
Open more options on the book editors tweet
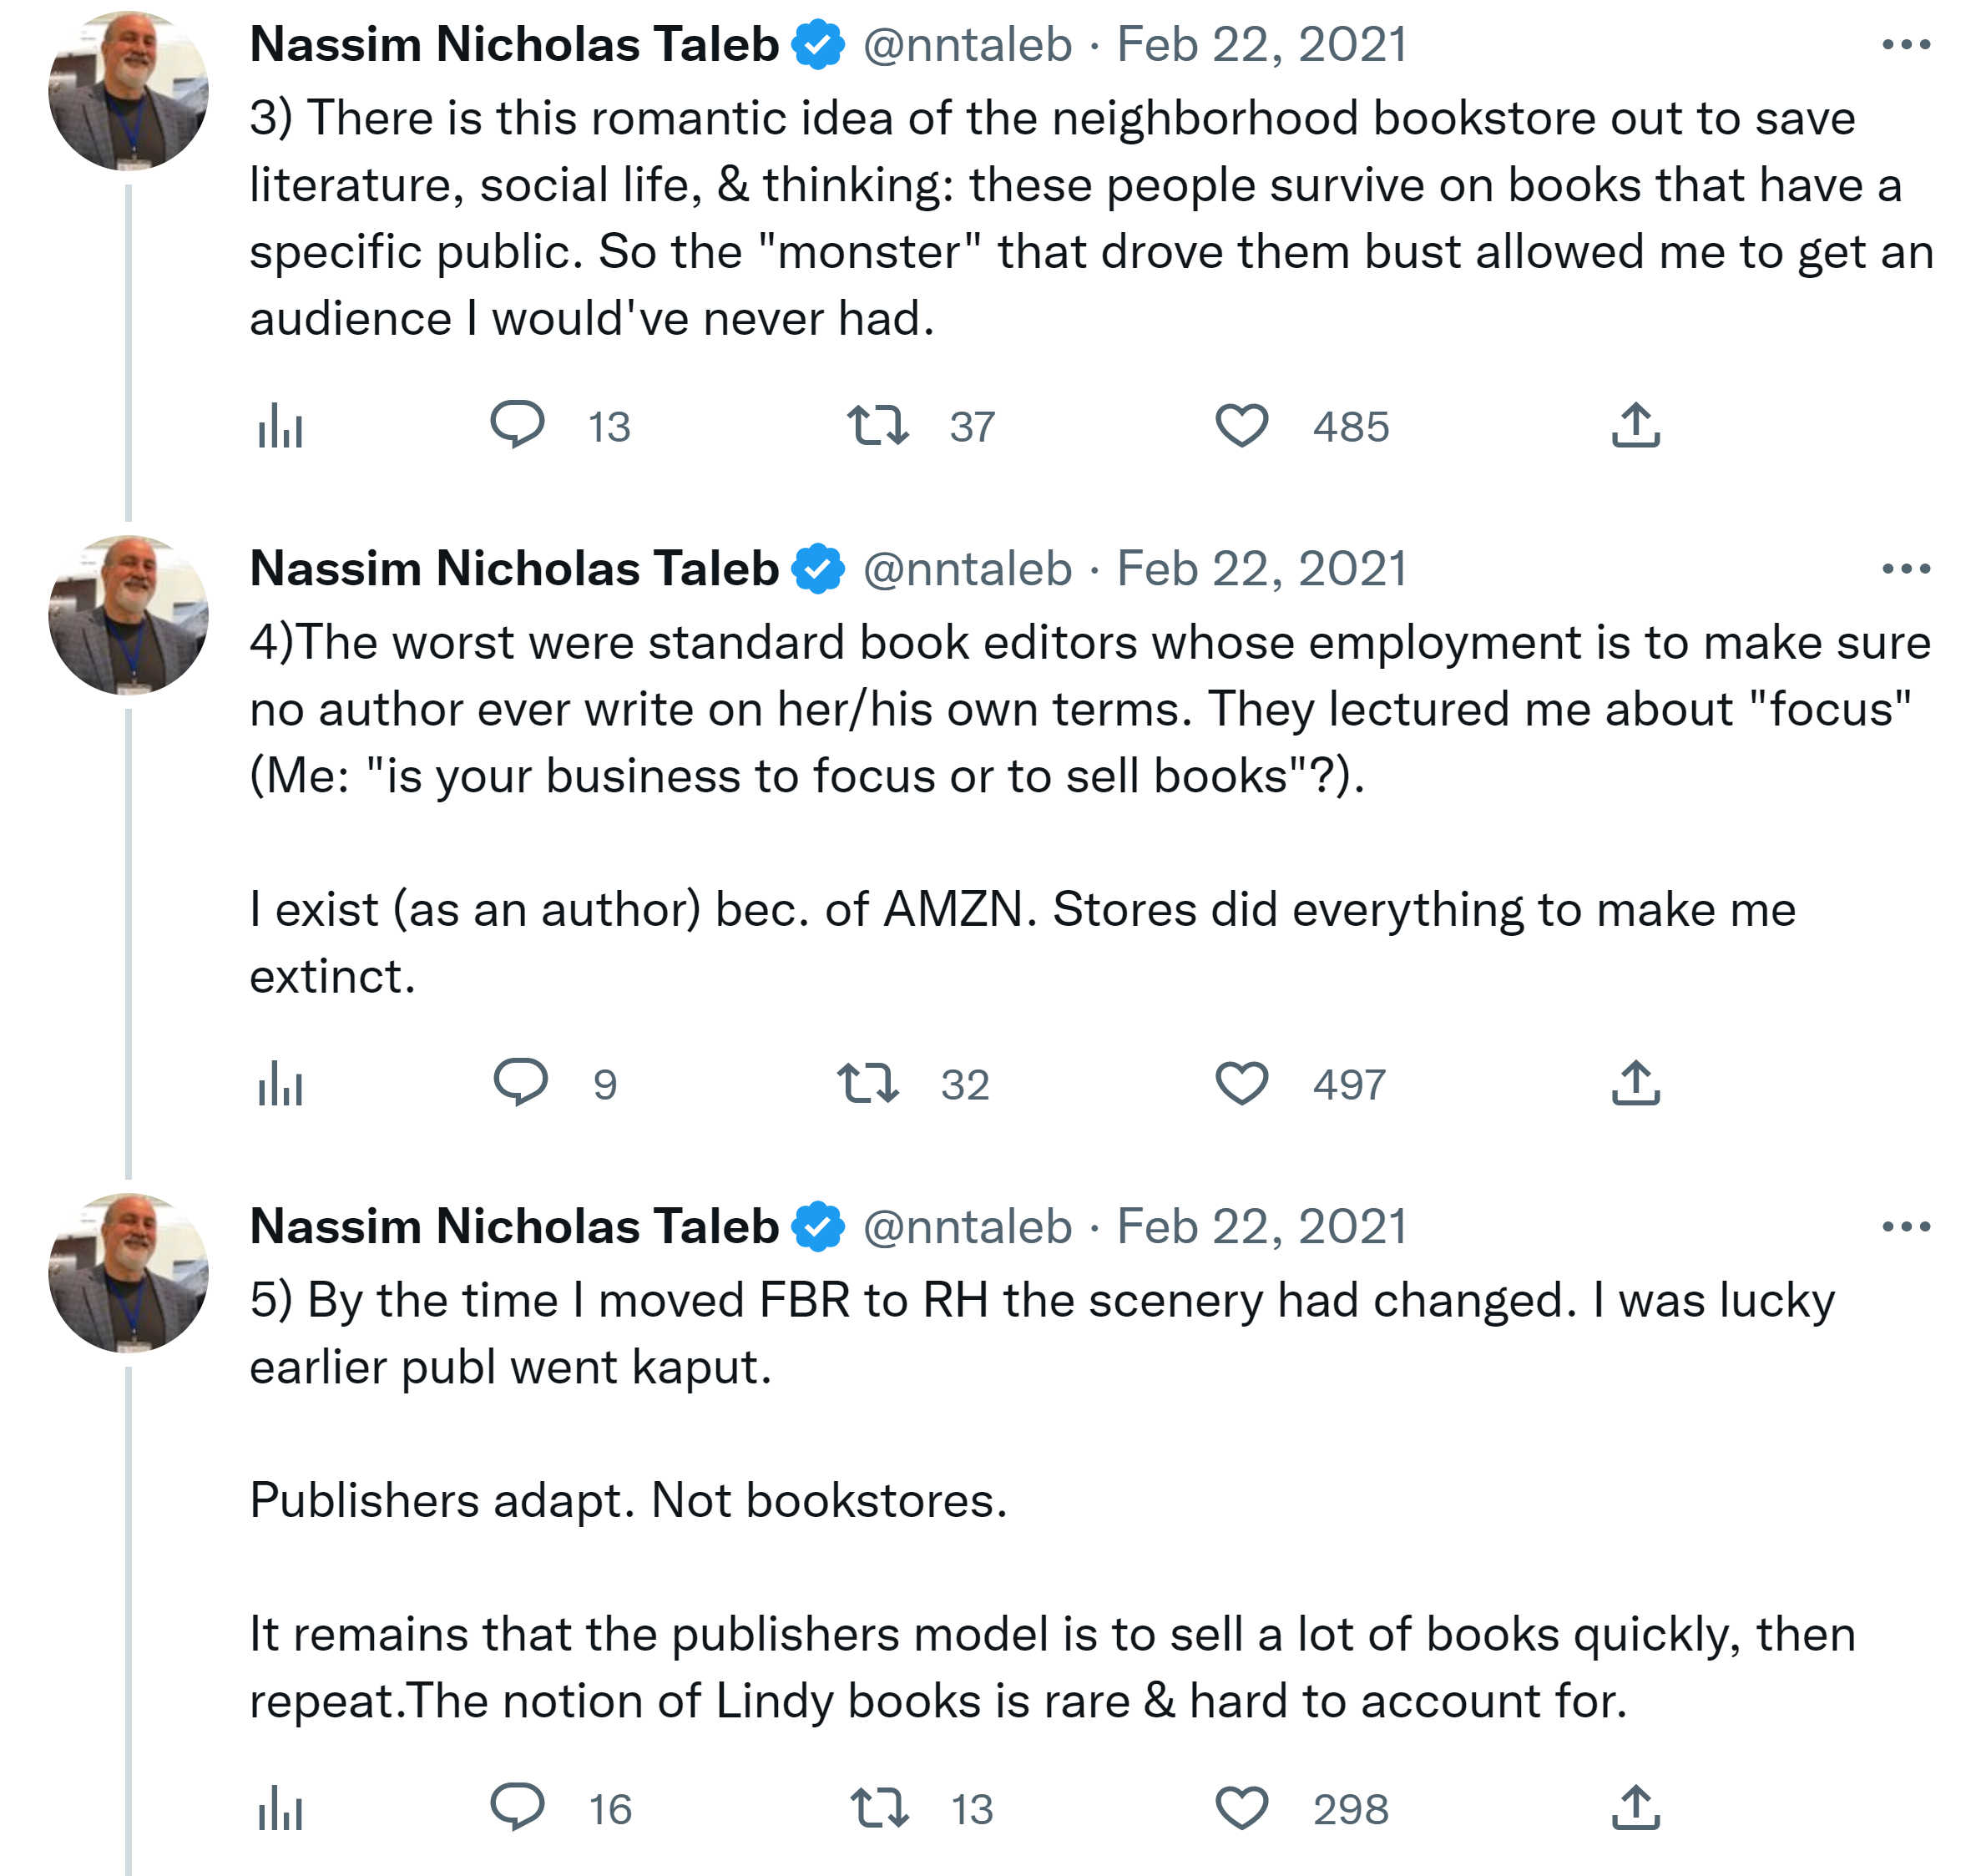(x=1905, y=569)
